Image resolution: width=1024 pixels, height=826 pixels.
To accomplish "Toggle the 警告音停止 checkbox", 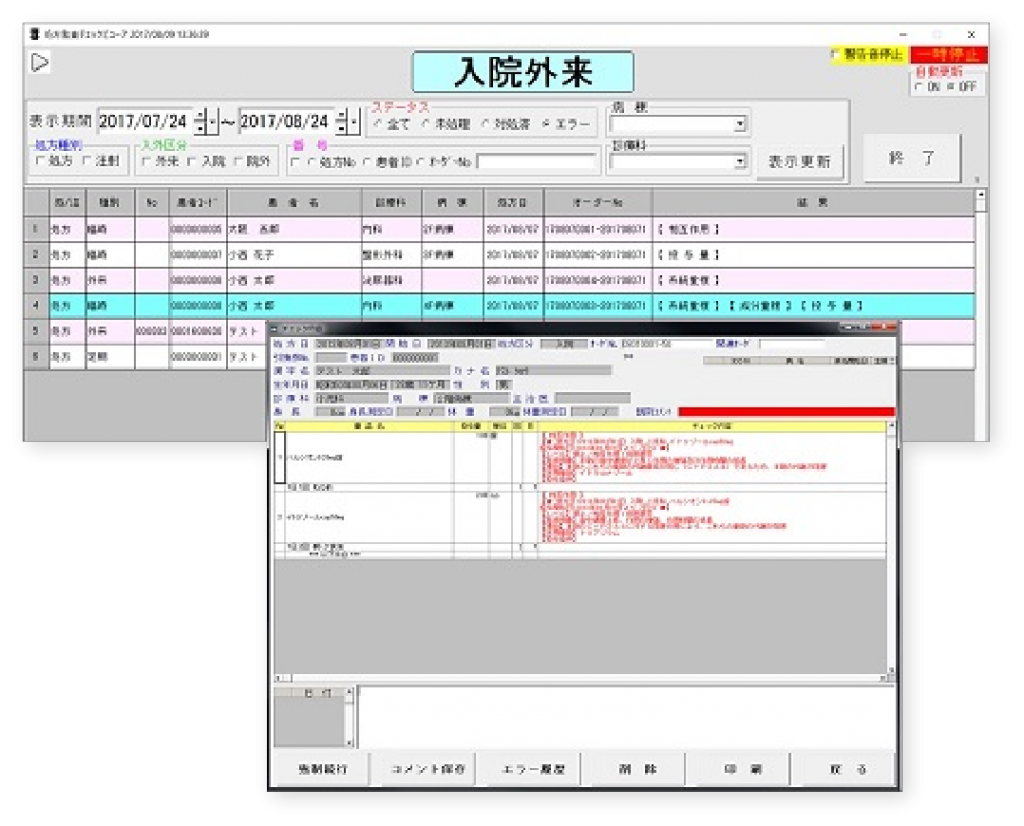I will (835, 54).
